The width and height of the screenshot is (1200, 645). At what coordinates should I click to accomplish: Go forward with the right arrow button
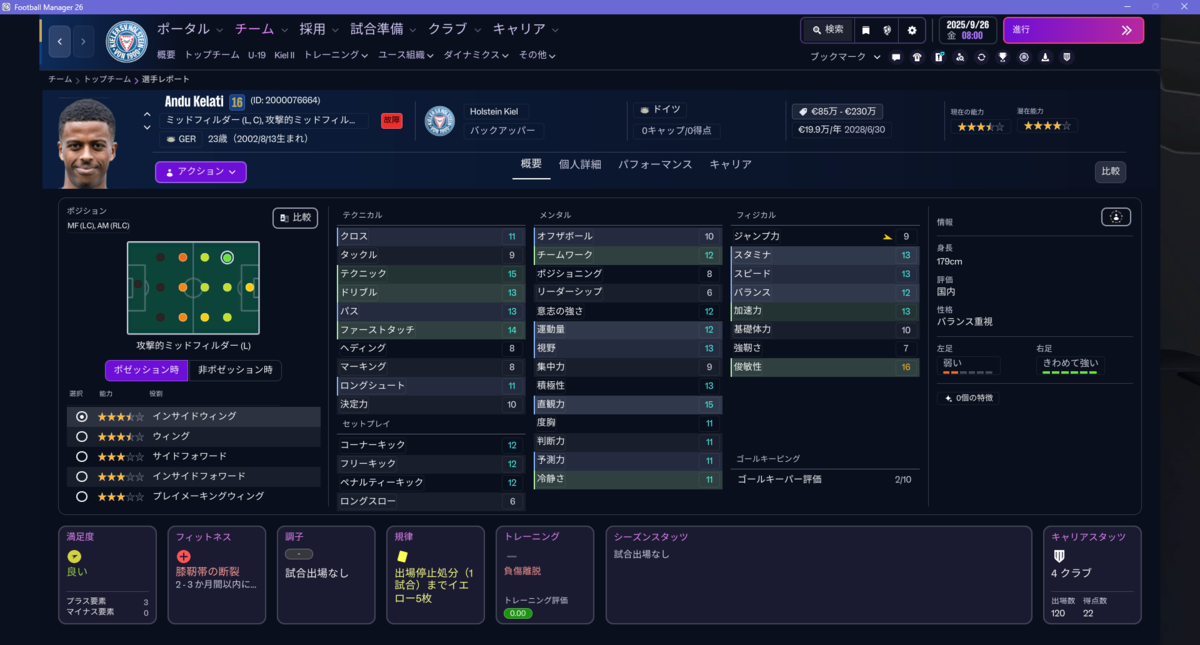point(84,41)
